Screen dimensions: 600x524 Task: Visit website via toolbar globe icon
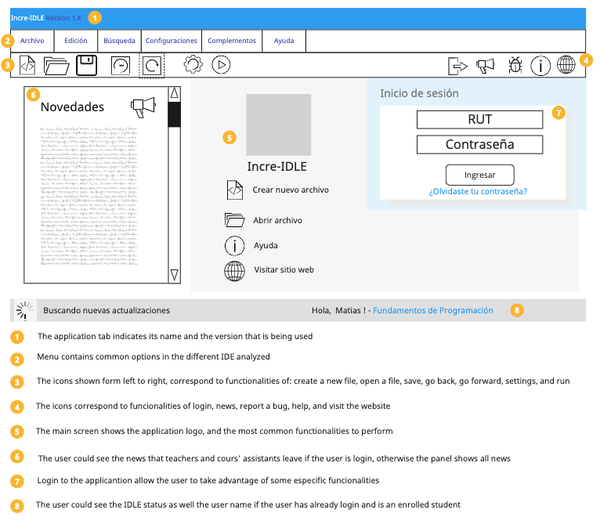point(566,64)
